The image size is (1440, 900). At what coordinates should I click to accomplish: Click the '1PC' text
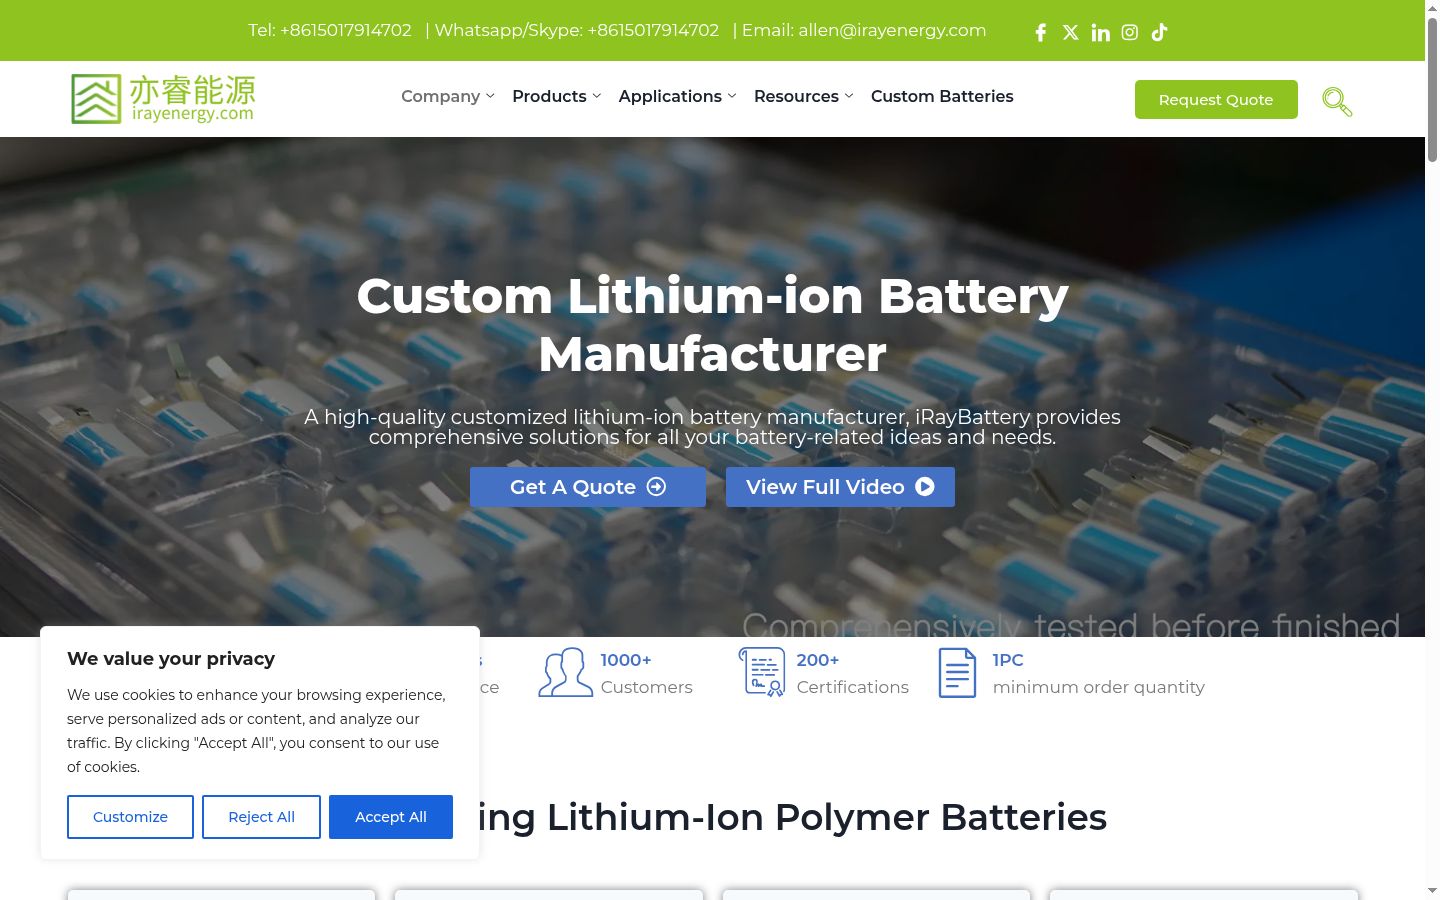(1008, 660)
